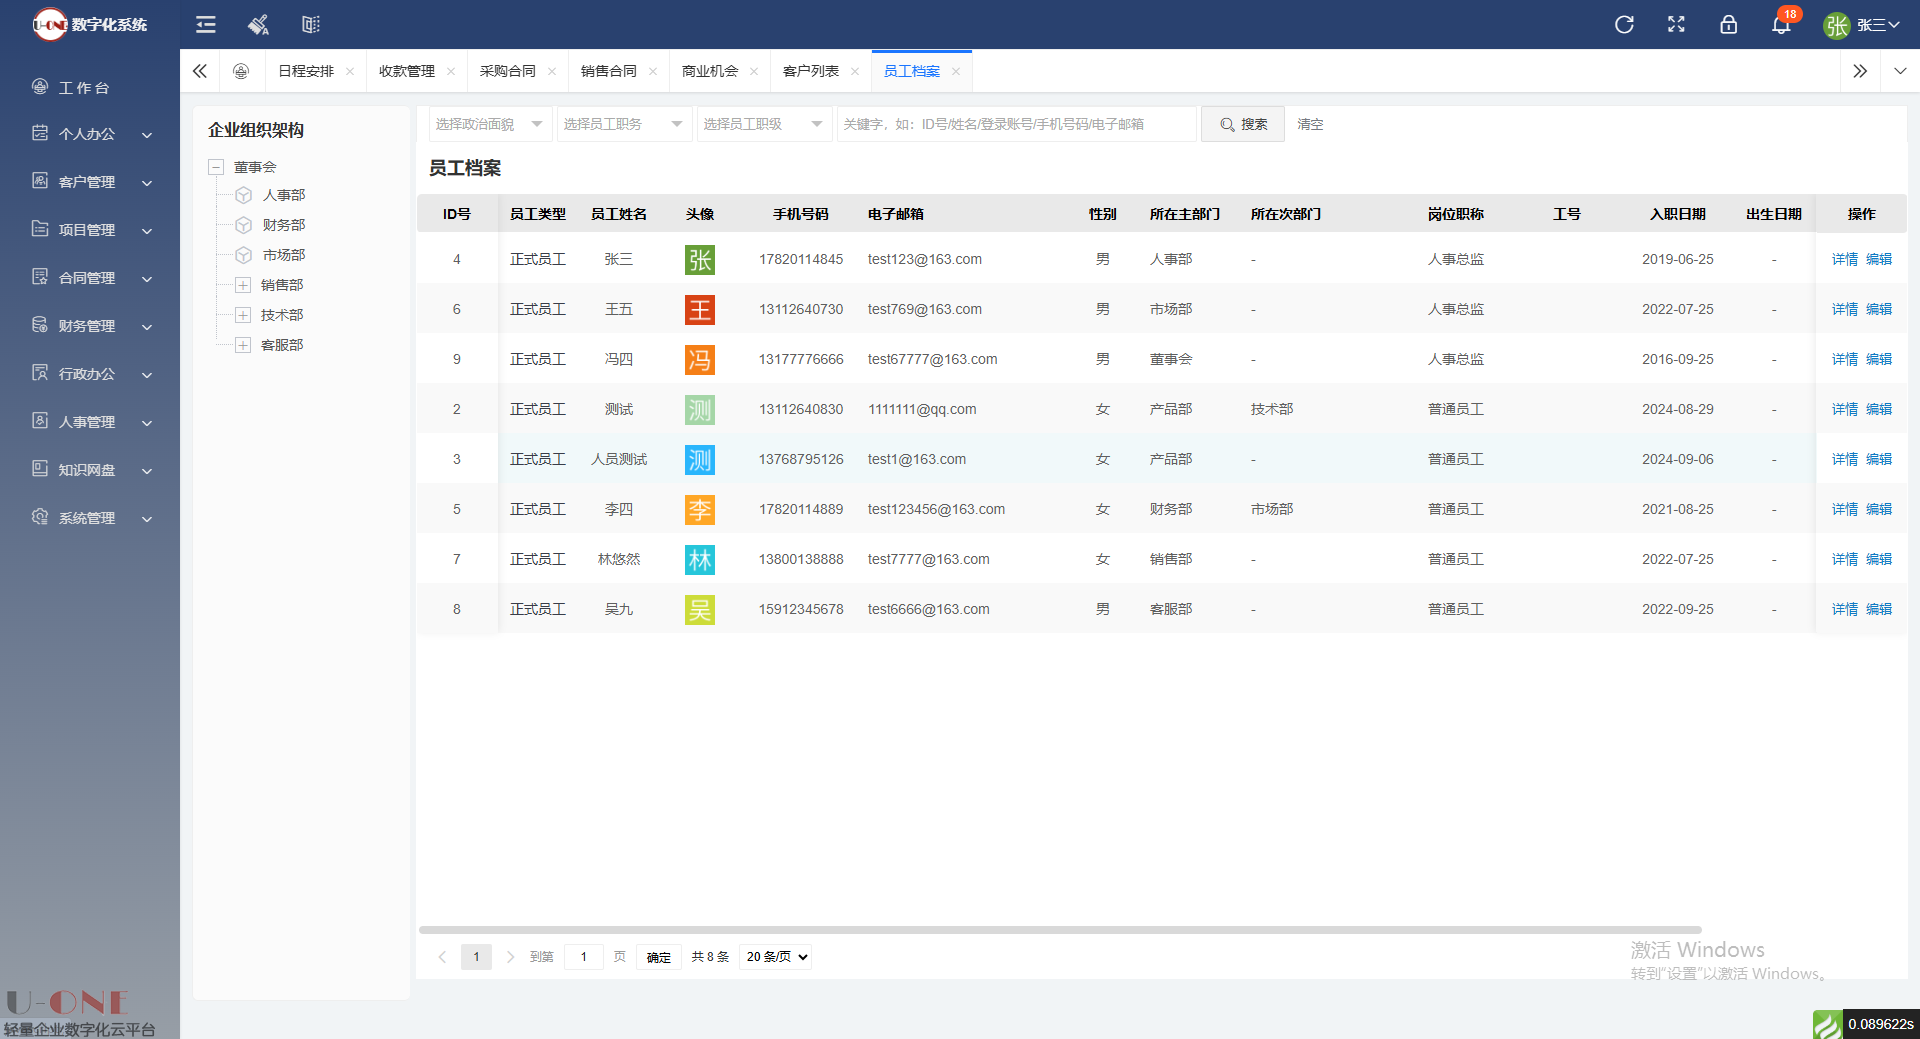Select 人事部 in organization tree
The width and height of the screenshot is (1920, 1039).
284,195
